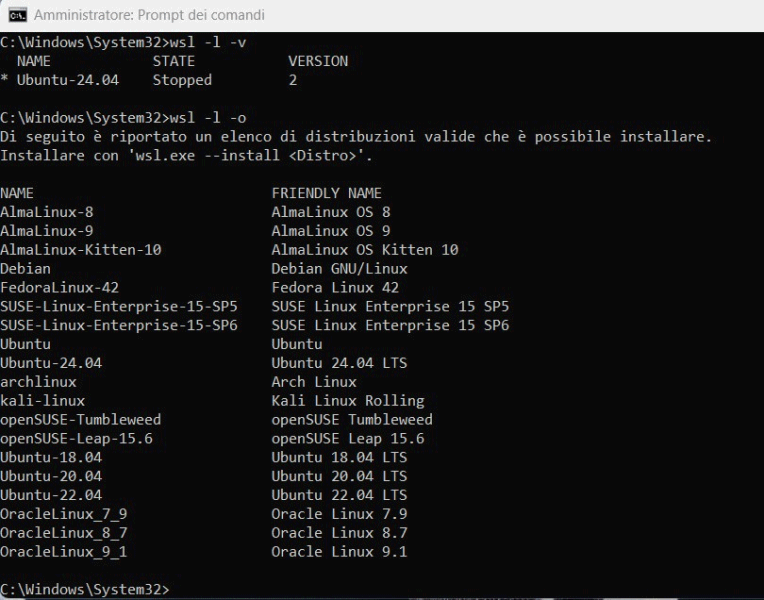This screenshot has height=600, width=764.
Task: Click the STATE column header
Action: tap(174, 61)
